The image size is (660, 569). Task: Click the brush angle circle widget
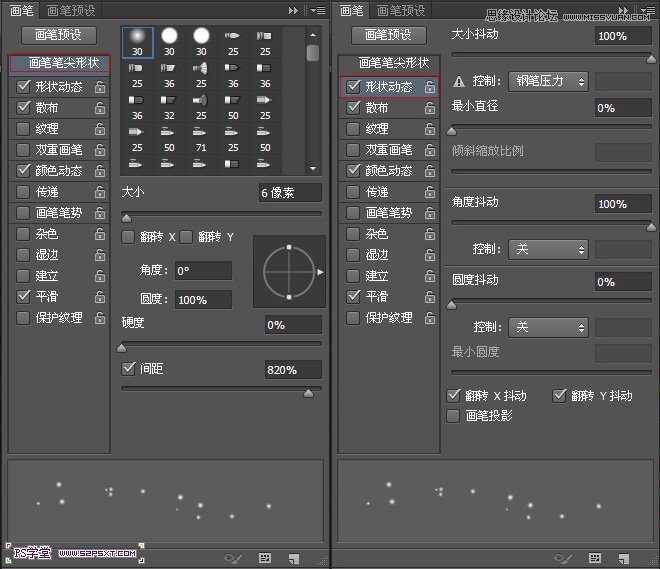(289, 272)
